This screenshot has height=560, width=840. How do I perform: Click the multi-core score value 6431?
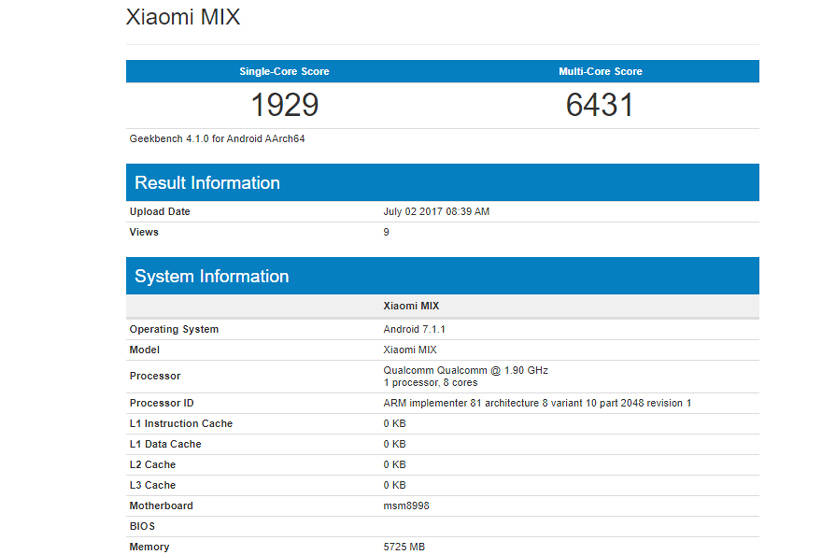tap(600, 104)
